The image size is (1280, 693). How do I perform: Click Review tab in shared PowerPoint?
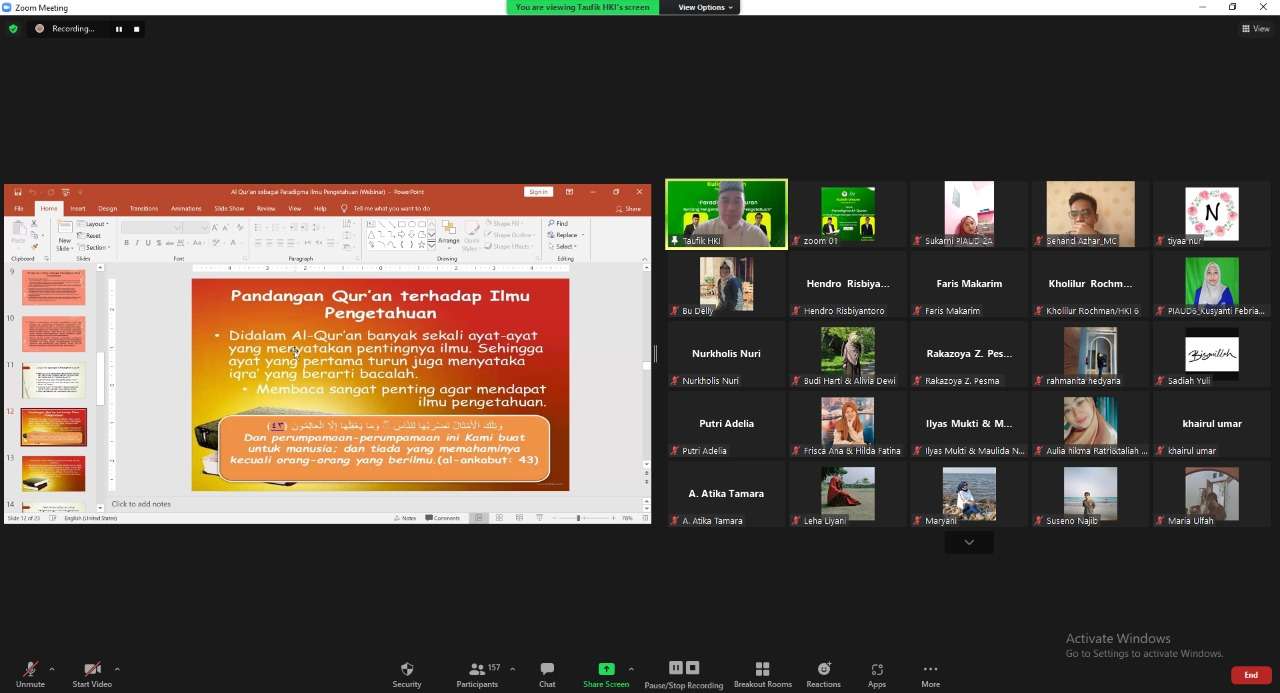pos(265,209)
